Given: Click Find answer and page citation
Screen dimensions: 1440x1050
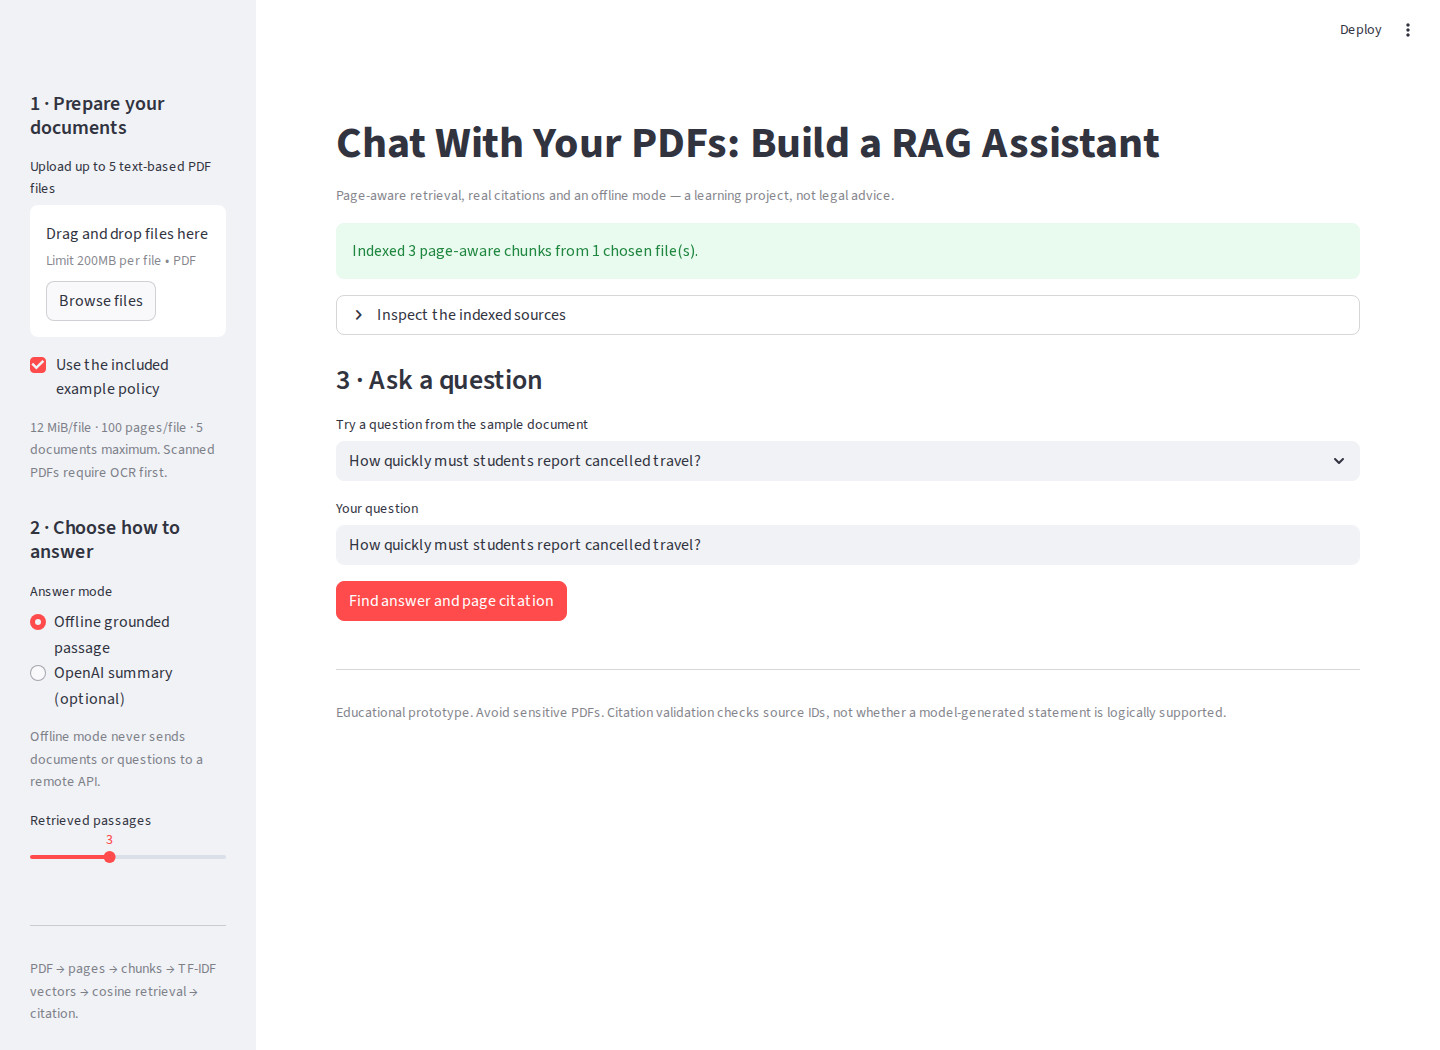Looking at the screenshot, I should click(451, 601).
